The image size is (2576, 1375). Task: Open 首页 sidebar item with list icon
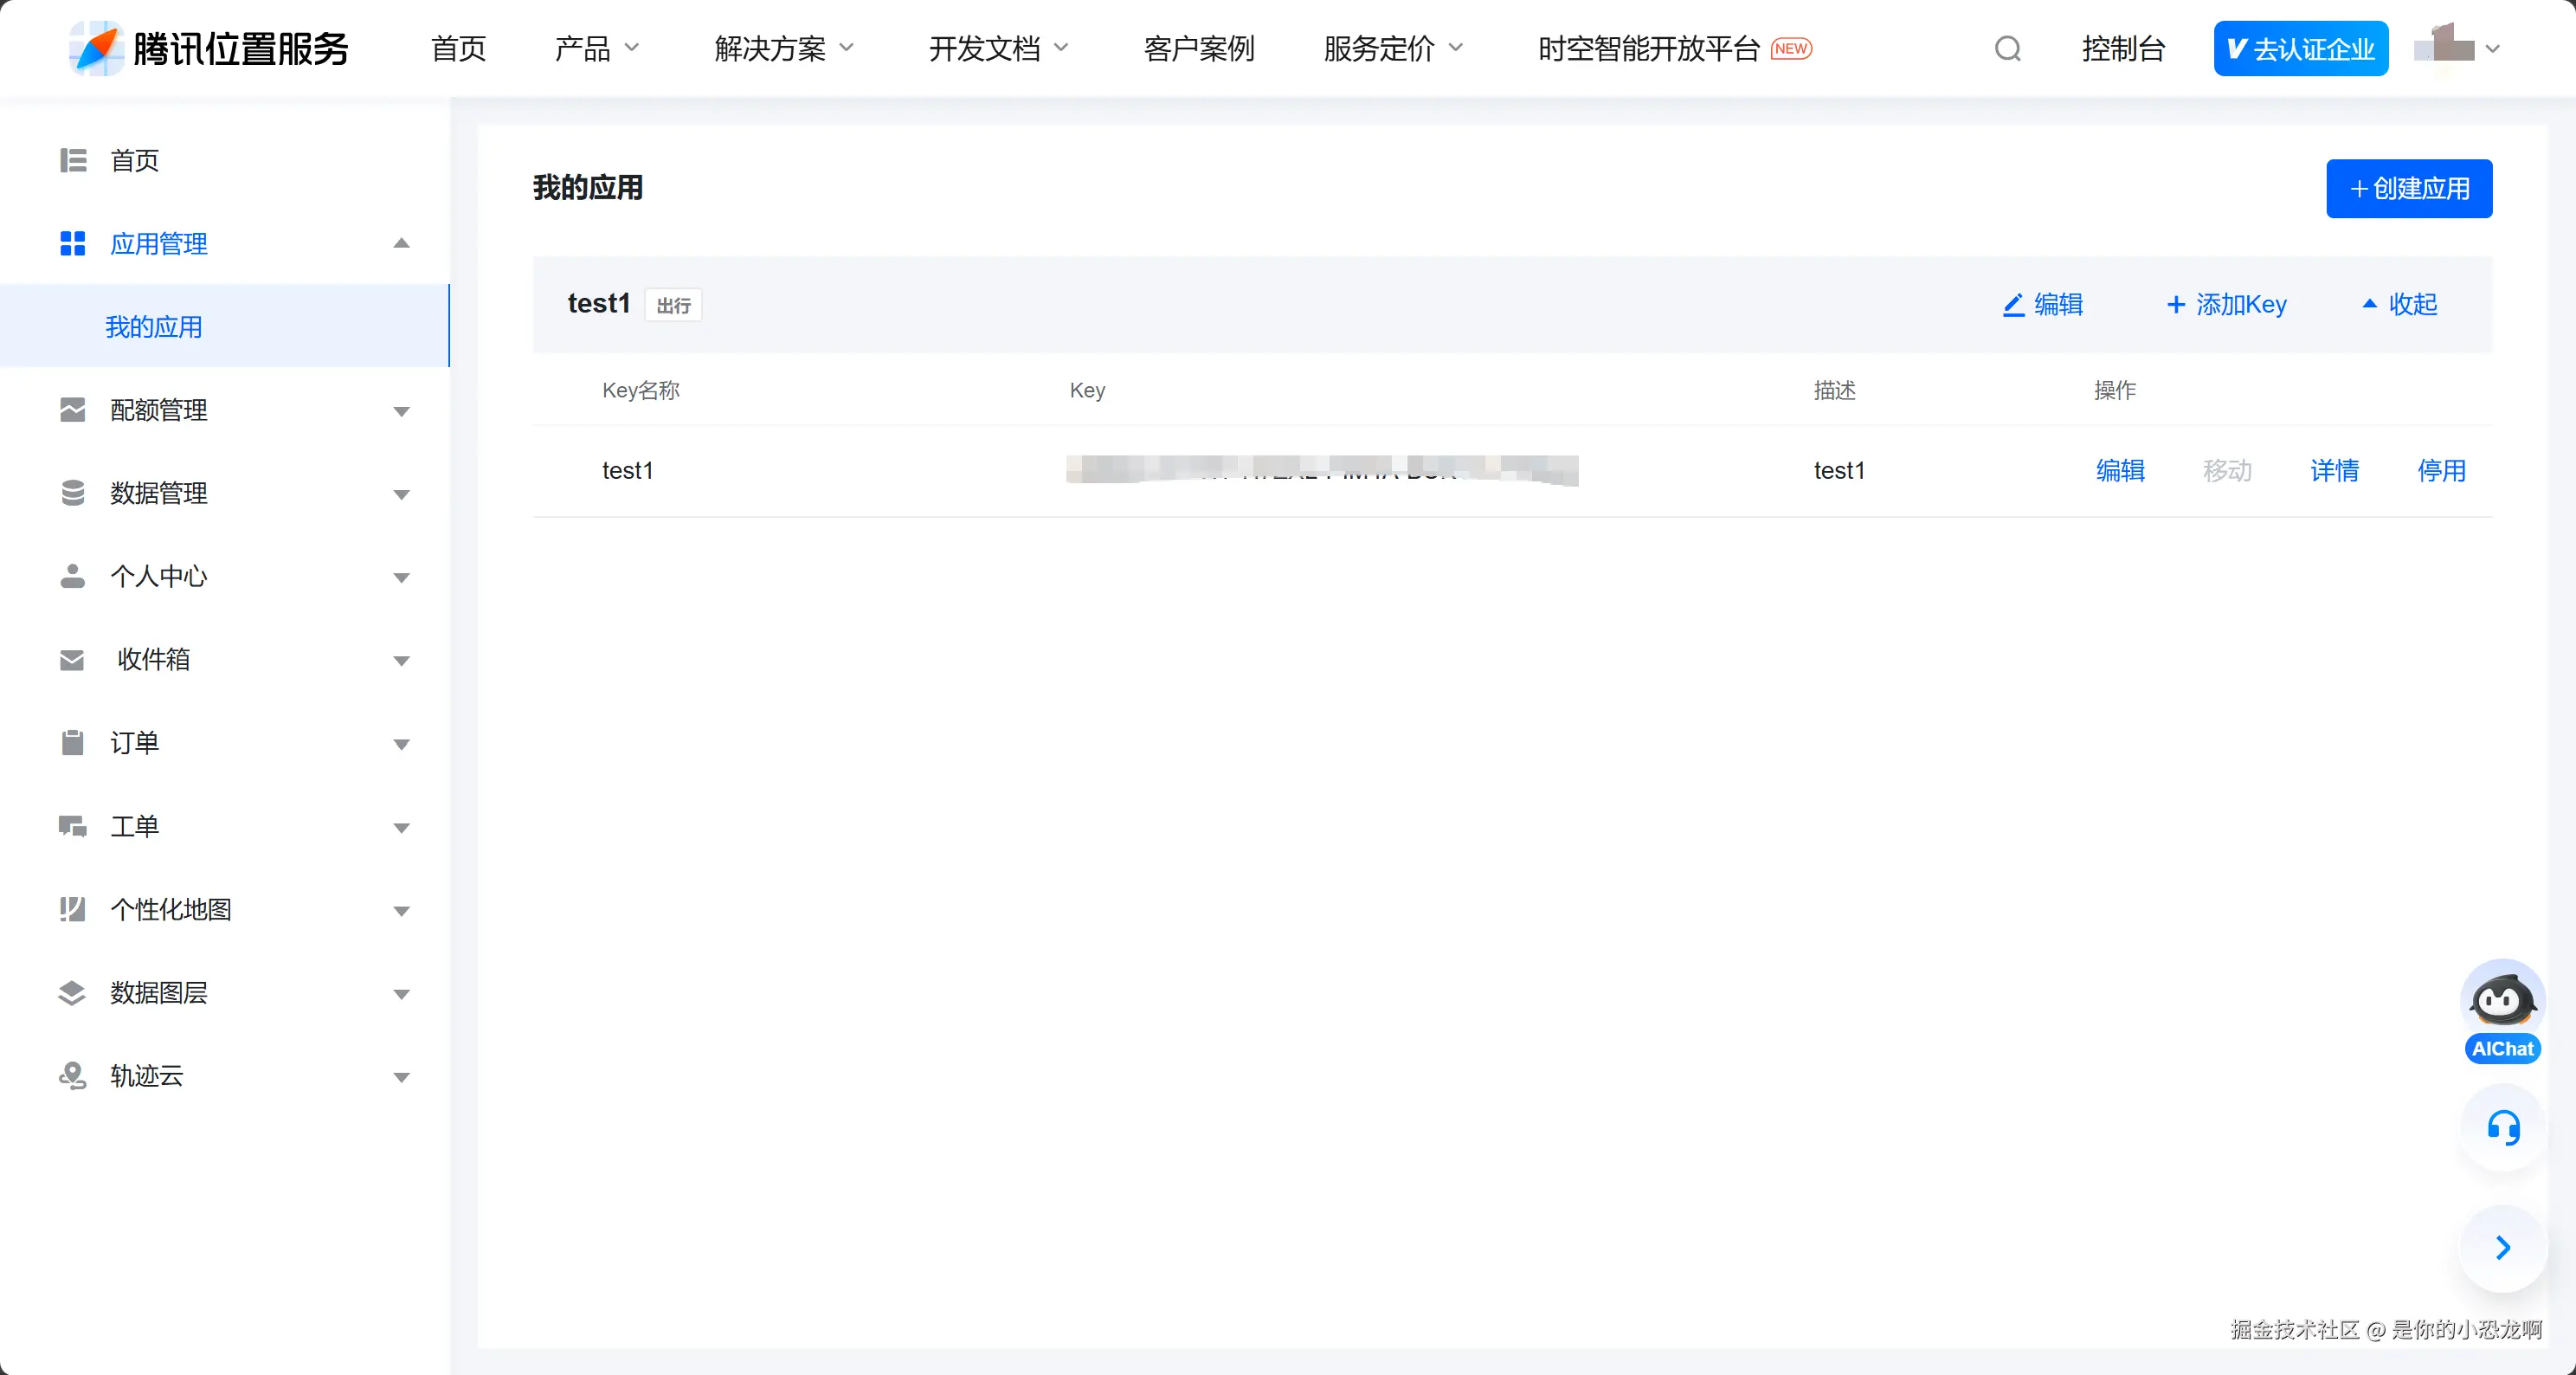134,160
